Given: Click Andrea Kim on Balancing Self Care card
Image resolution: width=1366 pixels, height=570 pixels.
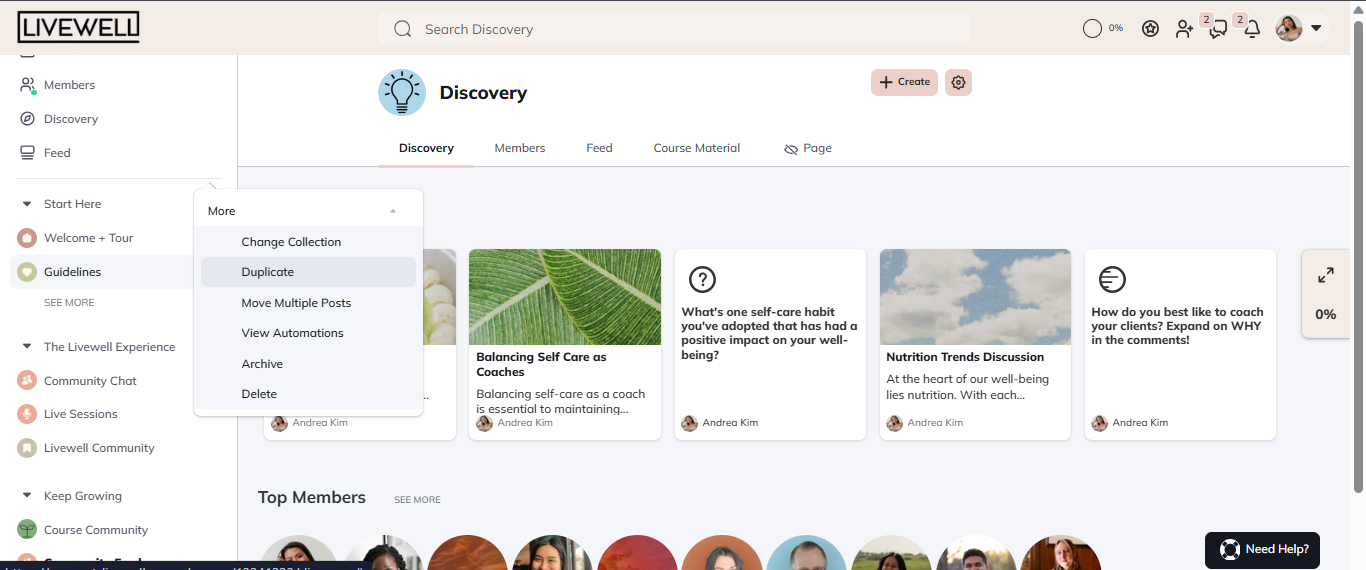Looking at the screenshot, I should pyautogui.click(x=525, y=423).
